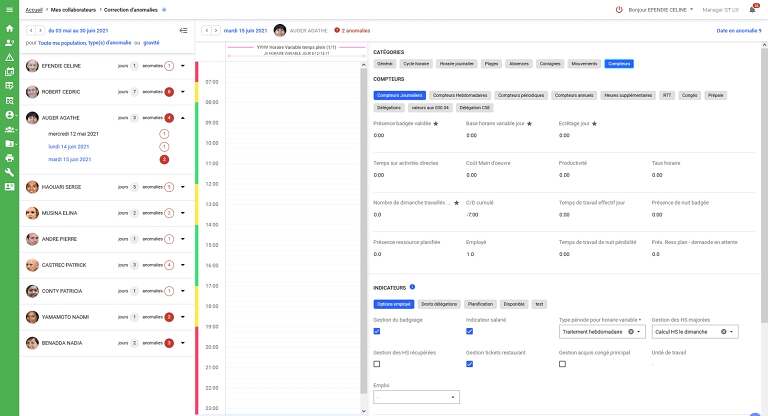768x416 pixels.
Task: Go to next period arrow in left panel
Action: click(x=40, y=30)
